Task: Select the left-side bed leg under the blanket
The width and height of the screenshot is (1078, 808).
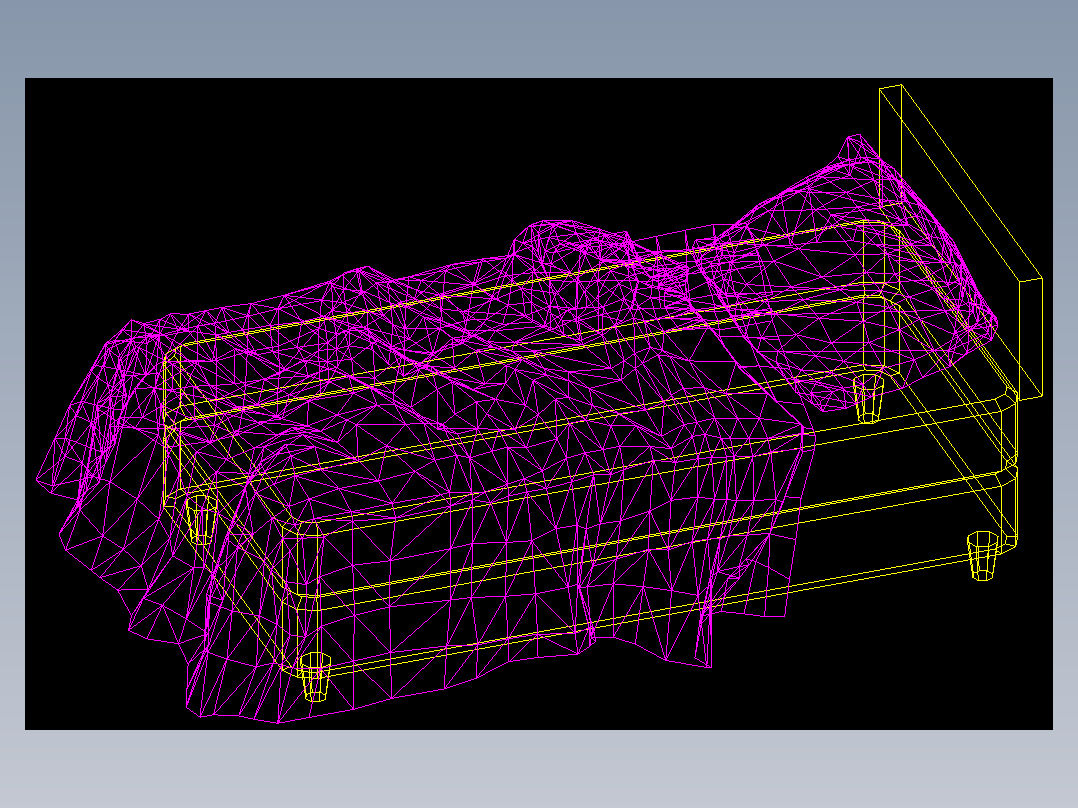Action: pyautogui.click(x=199, y=519)
